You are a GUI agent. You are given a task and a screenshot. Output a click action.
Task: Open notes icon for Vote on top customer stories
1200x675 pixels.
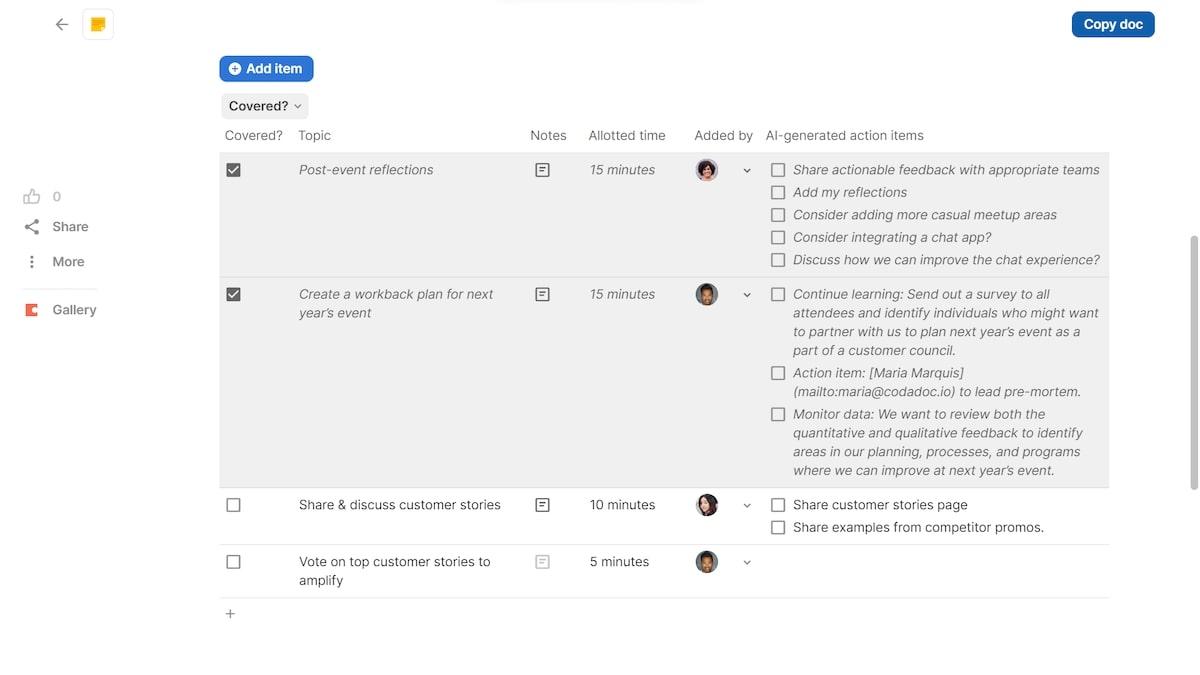point(542,562)
